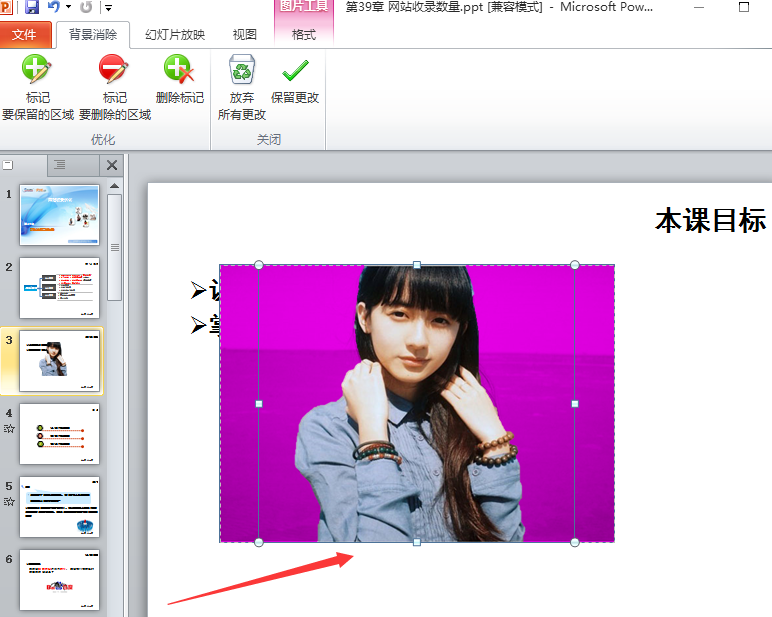772x617 pixels.
Task: Switch to 视图 (View) tab
Action: tap(245, 34)
